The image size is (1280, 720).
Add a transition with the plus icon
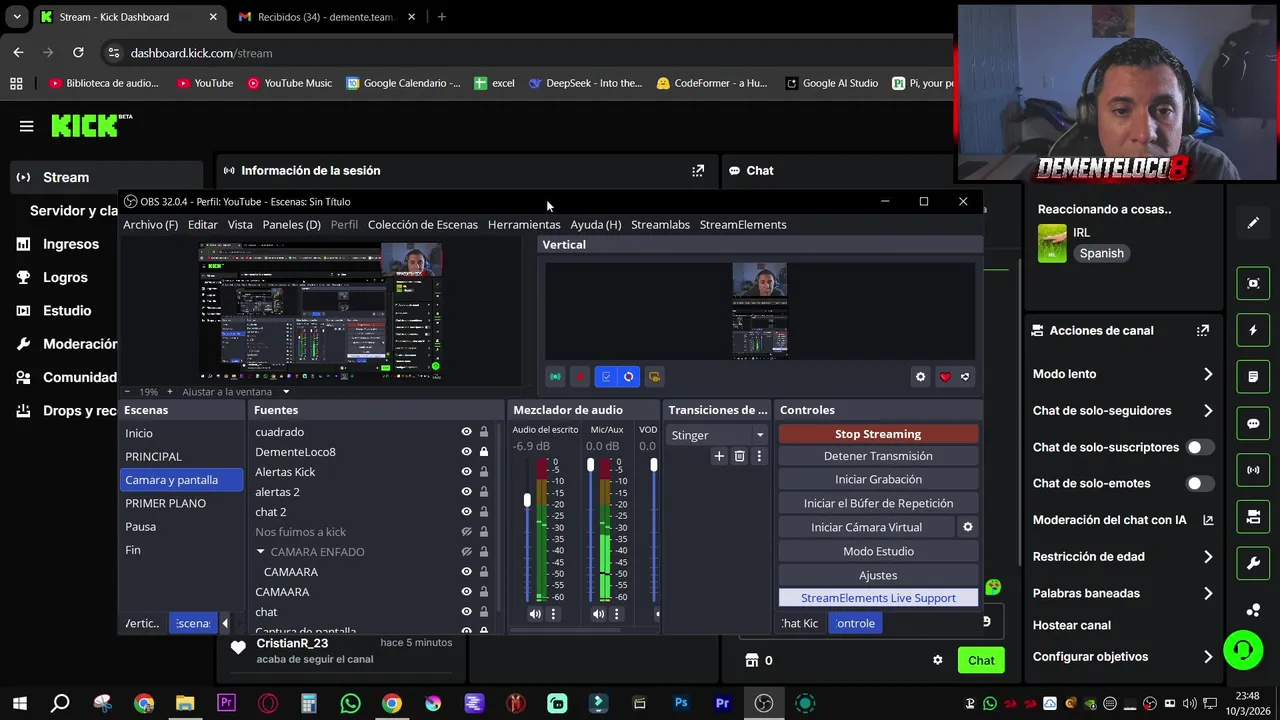click(718, 456)
